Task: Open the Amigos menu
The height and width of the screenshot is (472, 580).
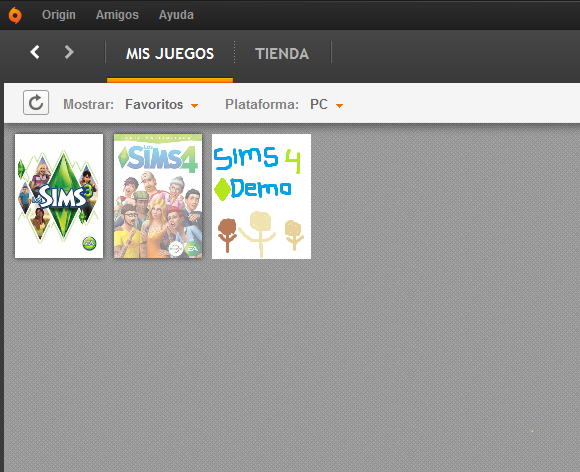Action: coord(117,15)
